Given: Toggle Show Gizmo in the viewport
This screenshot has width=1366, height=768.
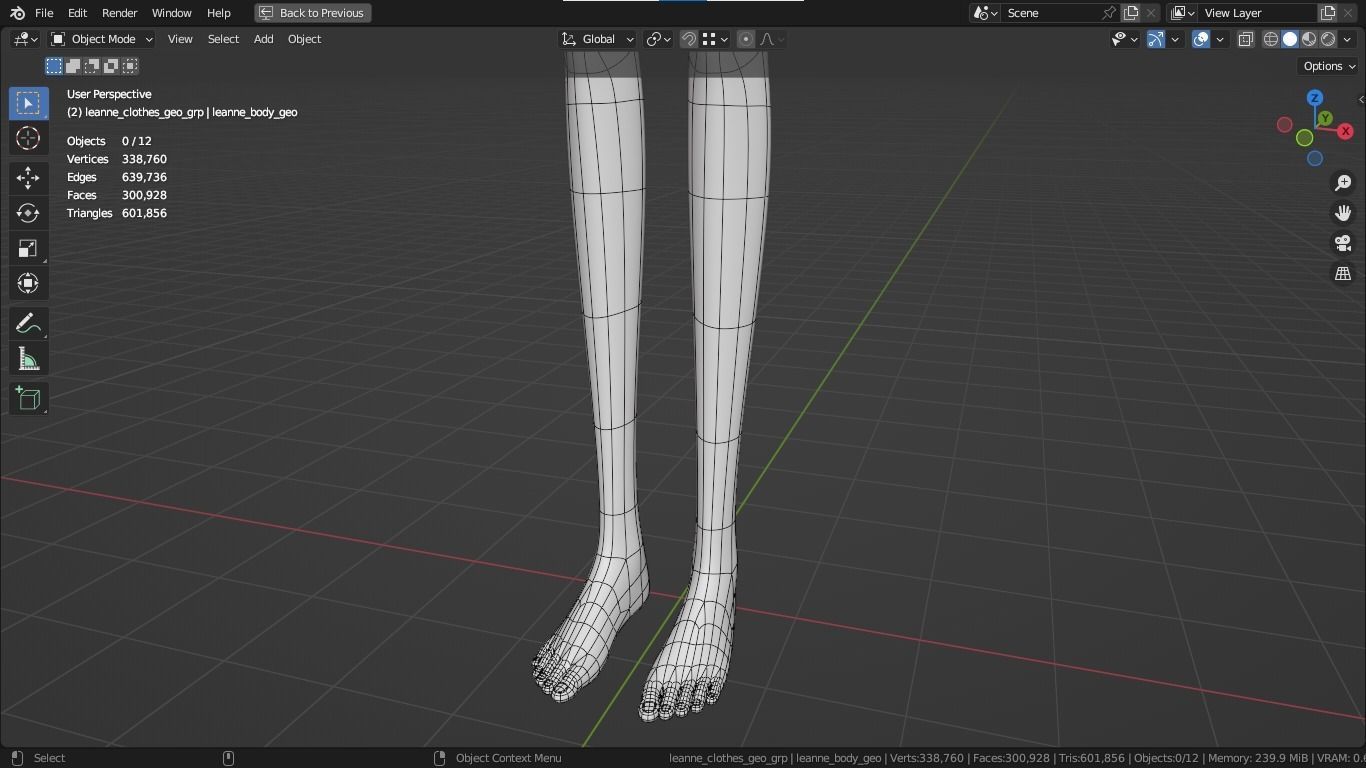Looking at the screenshot, I should click(1155, 39).
